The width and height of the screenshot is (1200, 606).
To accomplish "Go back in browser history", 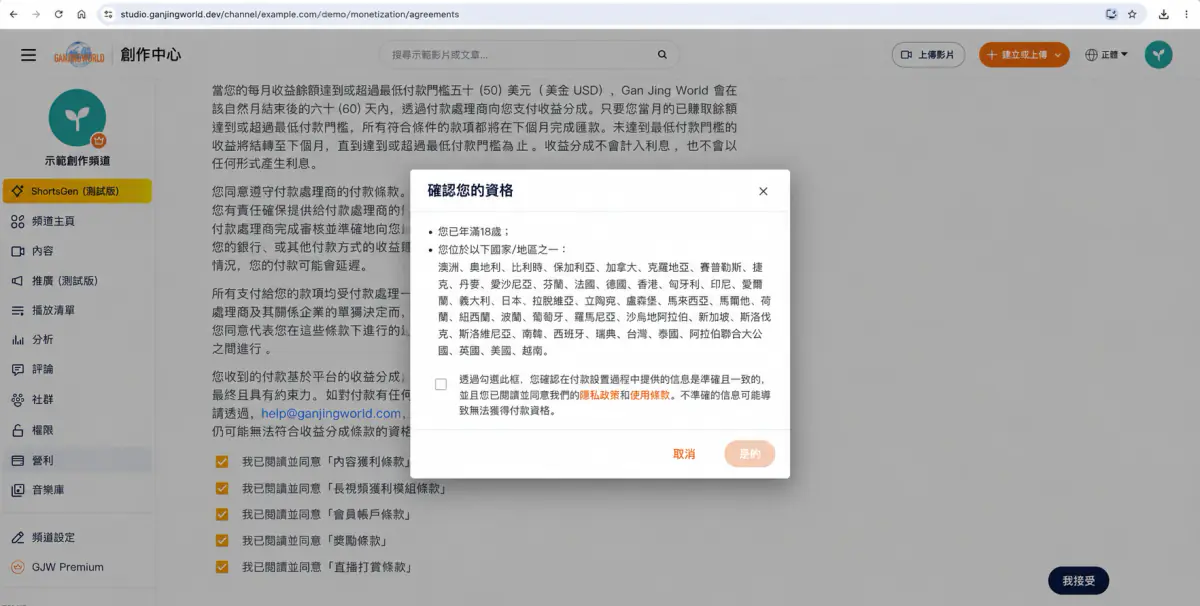I will point(14,14).
